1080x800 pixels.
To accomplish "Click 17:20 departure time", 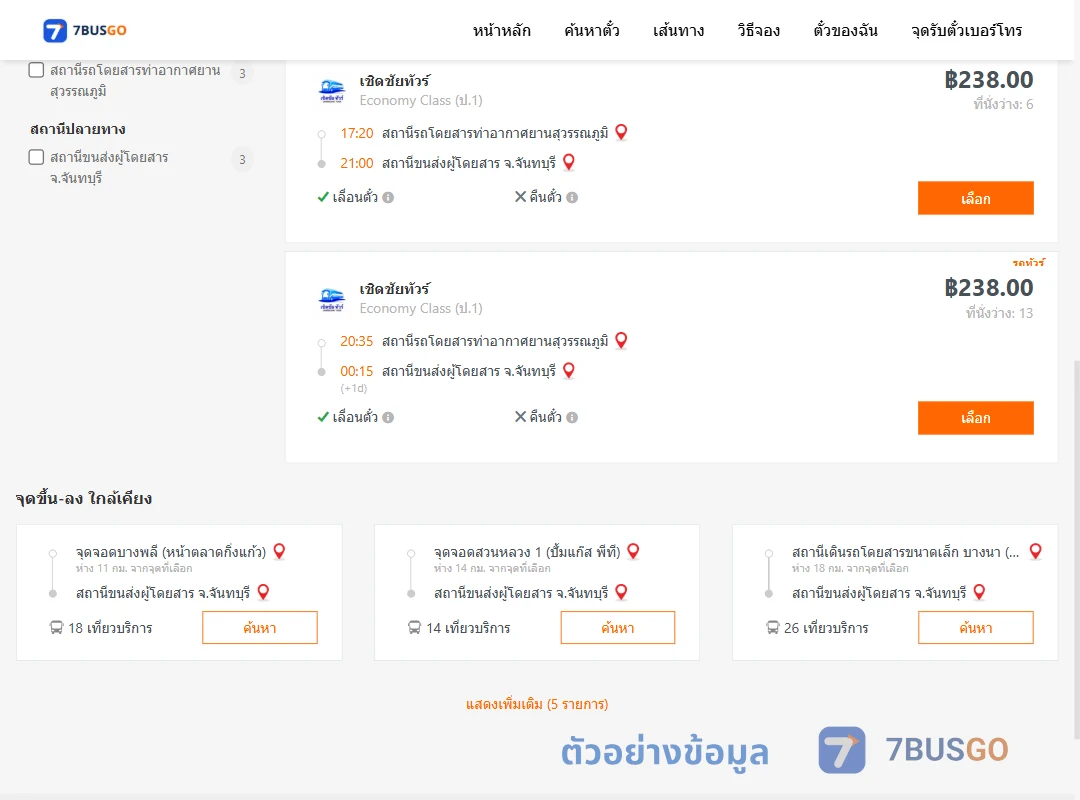I will pos(357,133).
